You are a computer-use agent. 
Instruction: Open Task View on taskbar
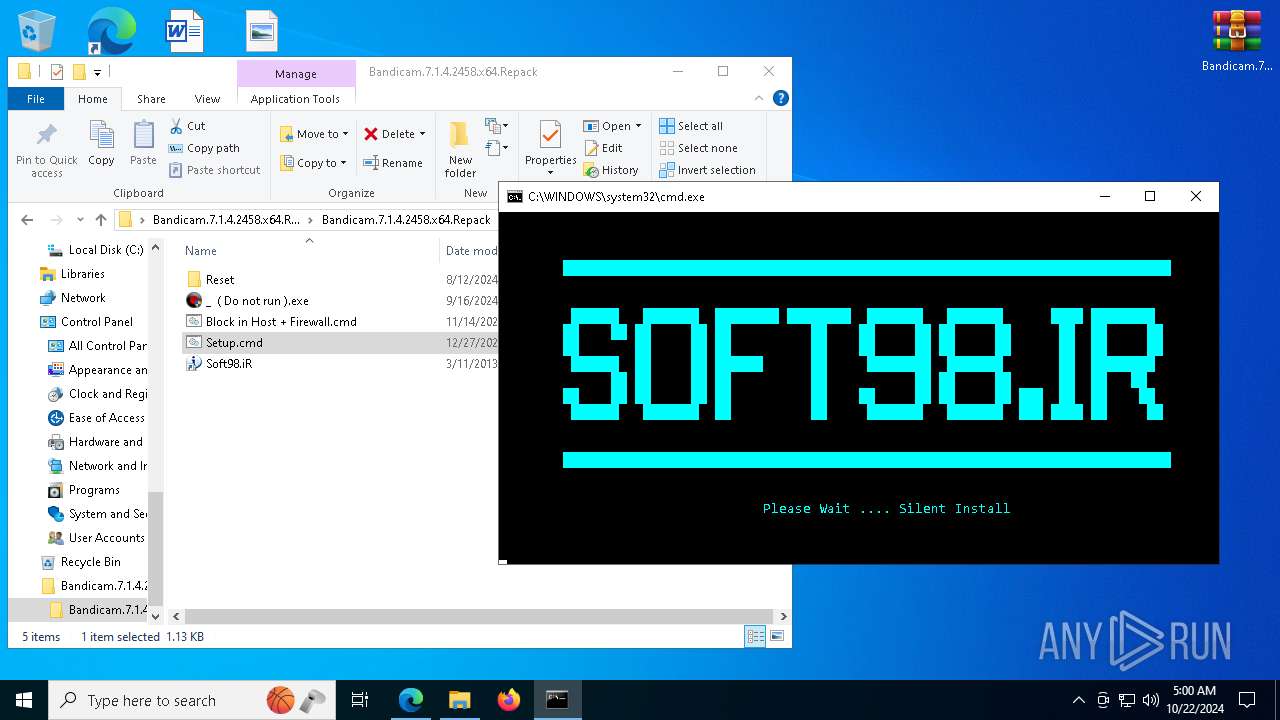point(360,700)
